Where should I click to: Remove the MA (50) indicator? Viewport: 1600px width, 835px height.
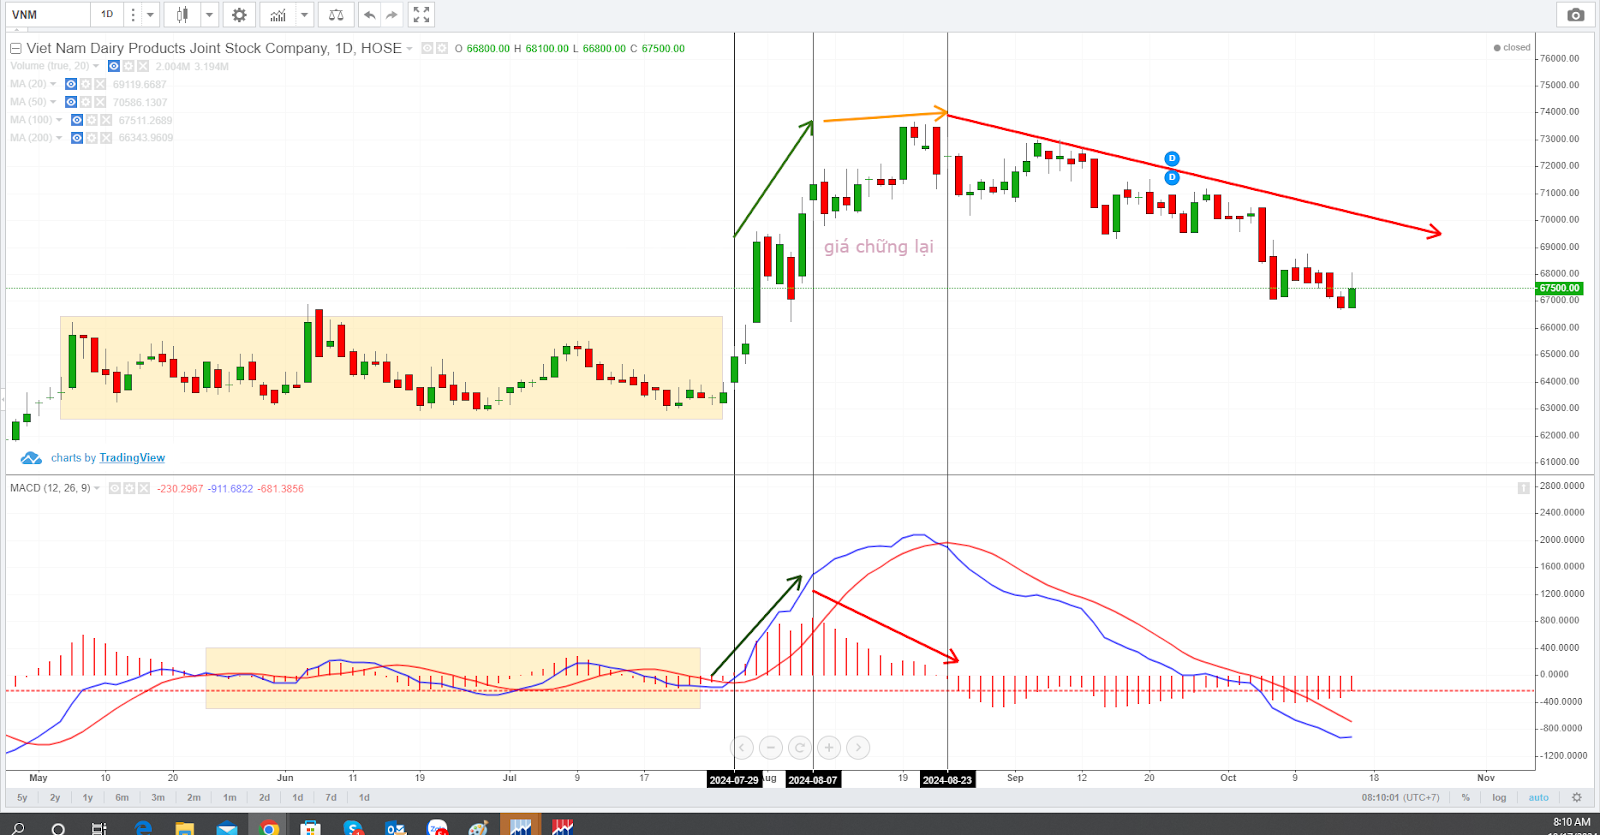point(100,102)
